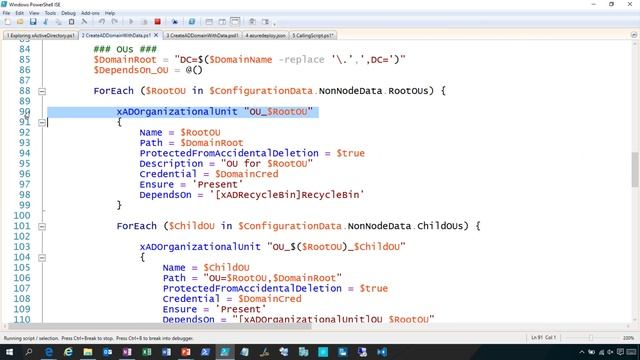This screenshot has height=360, width=640.
Task: Paste with the clipboard toolbar icon
Action: coord(71,22)
